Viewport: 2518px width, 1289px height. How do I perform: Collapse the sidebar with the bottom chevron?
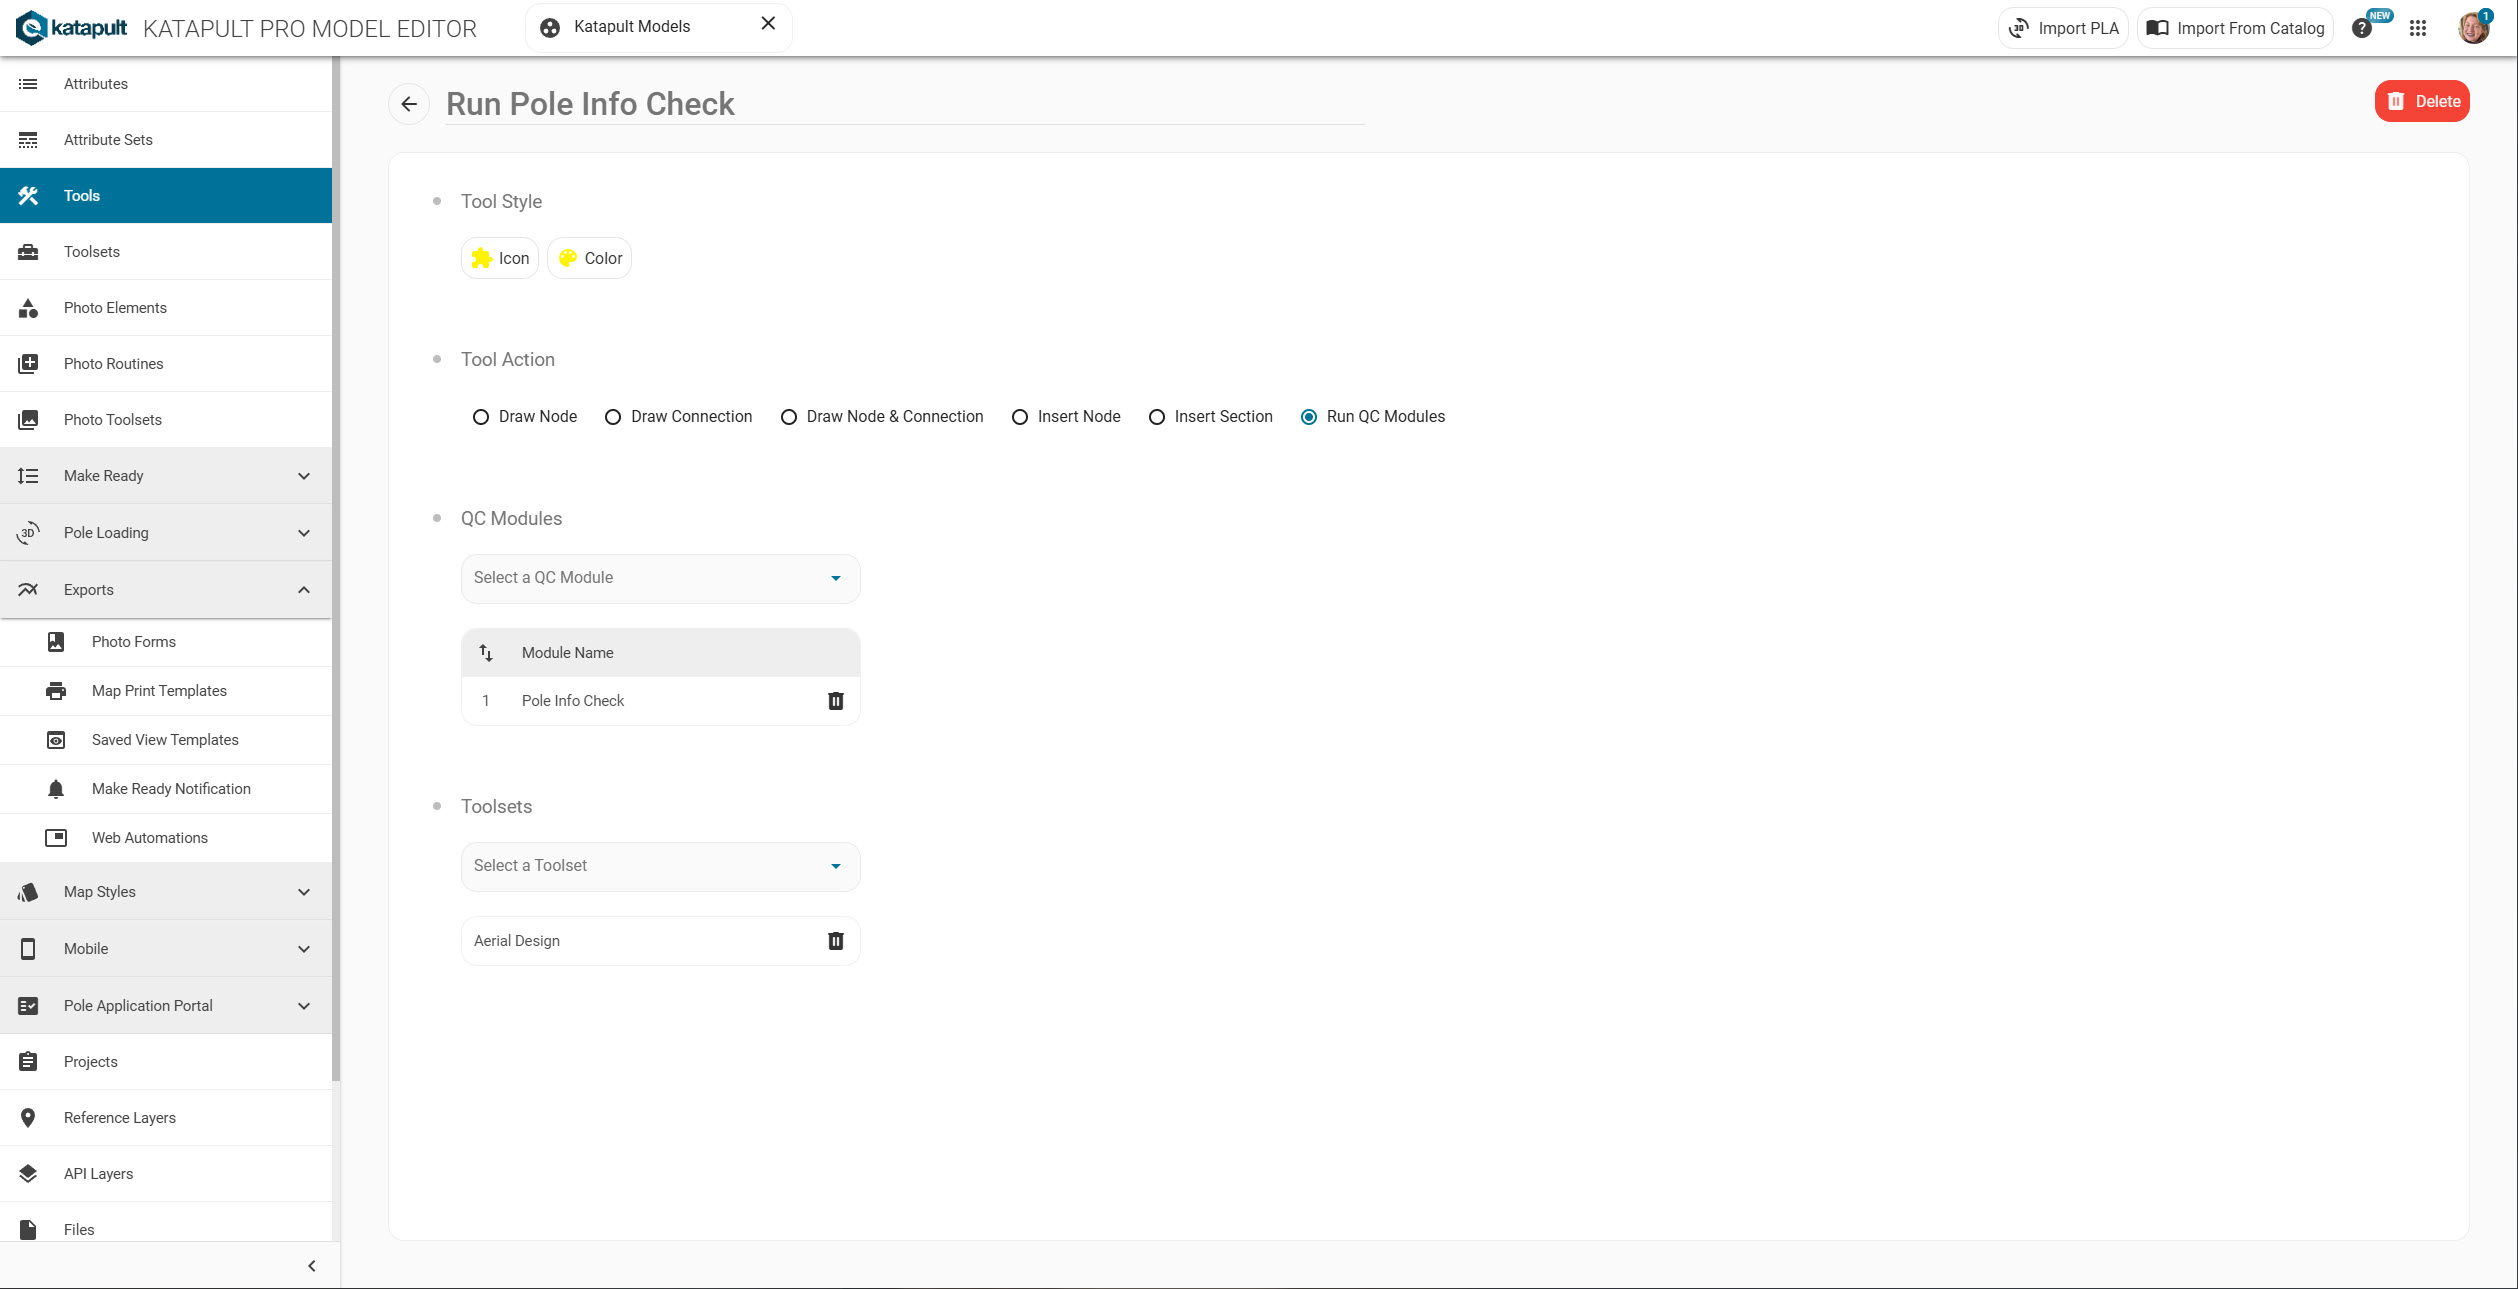pyautogui.click(x=312, y=1266)
